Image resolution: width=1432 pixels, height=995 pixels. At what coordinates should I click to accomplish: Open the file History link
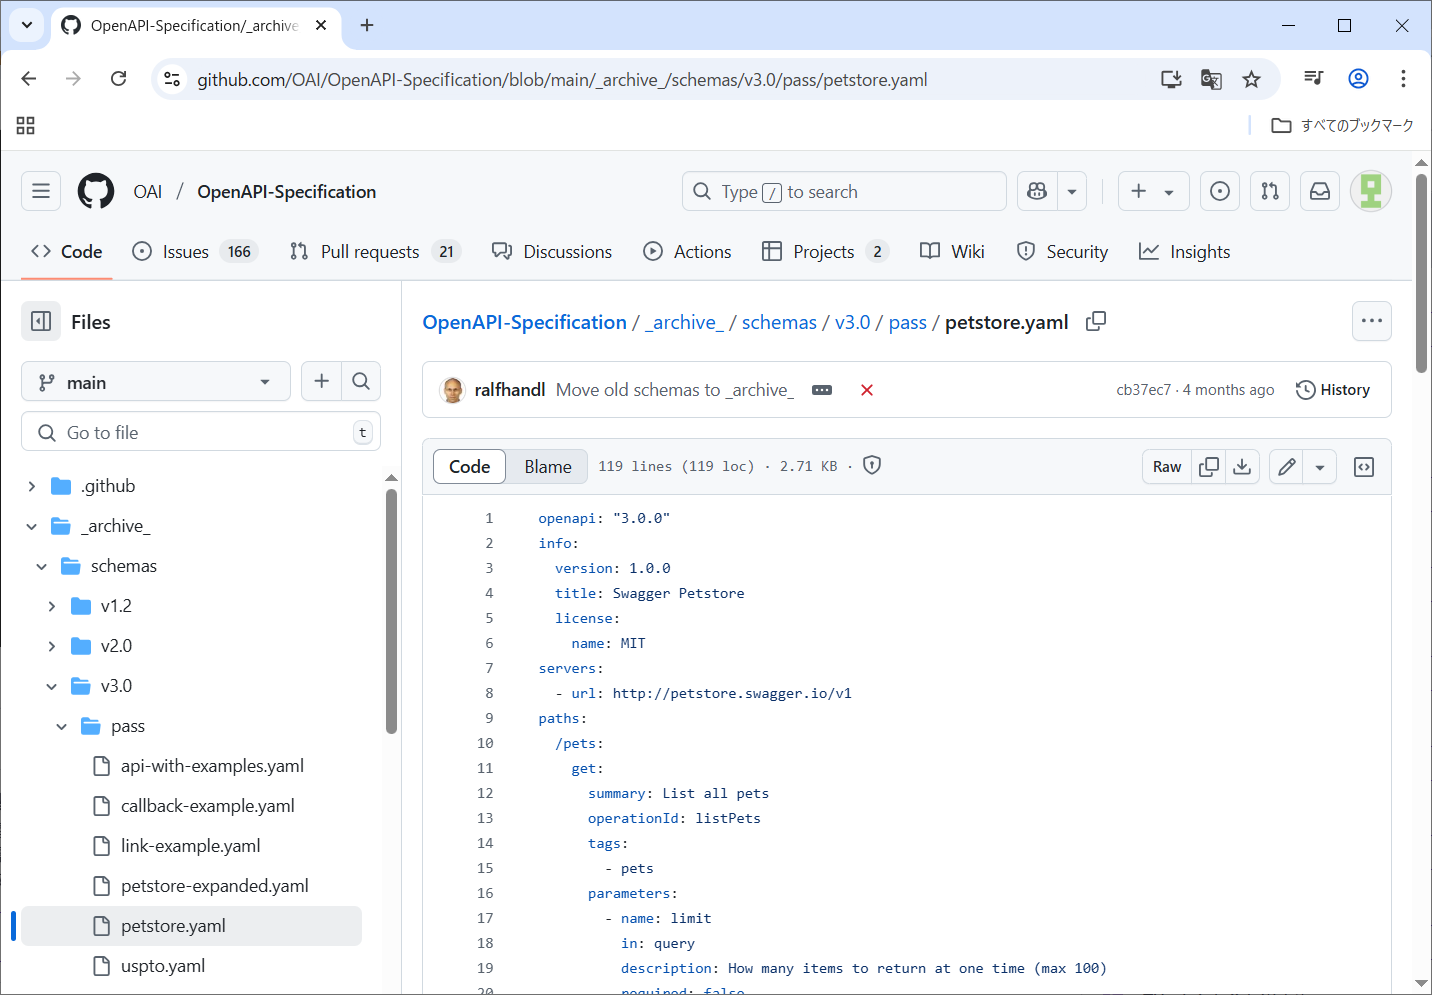click(1333, 390)
